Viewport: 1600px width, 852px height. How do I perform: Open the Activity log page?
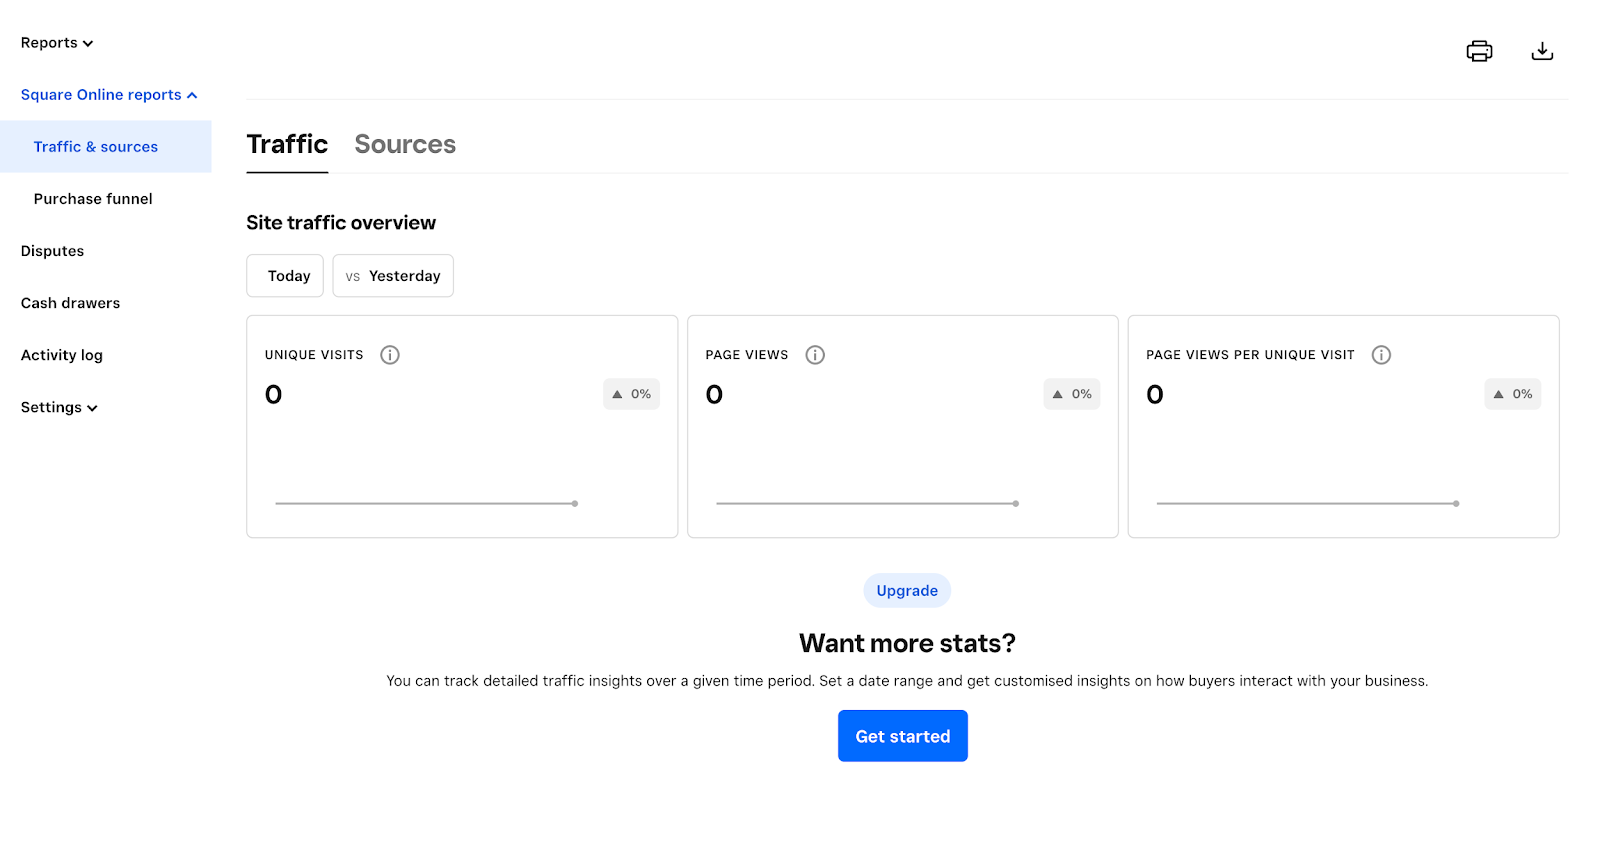pos(62,355)
